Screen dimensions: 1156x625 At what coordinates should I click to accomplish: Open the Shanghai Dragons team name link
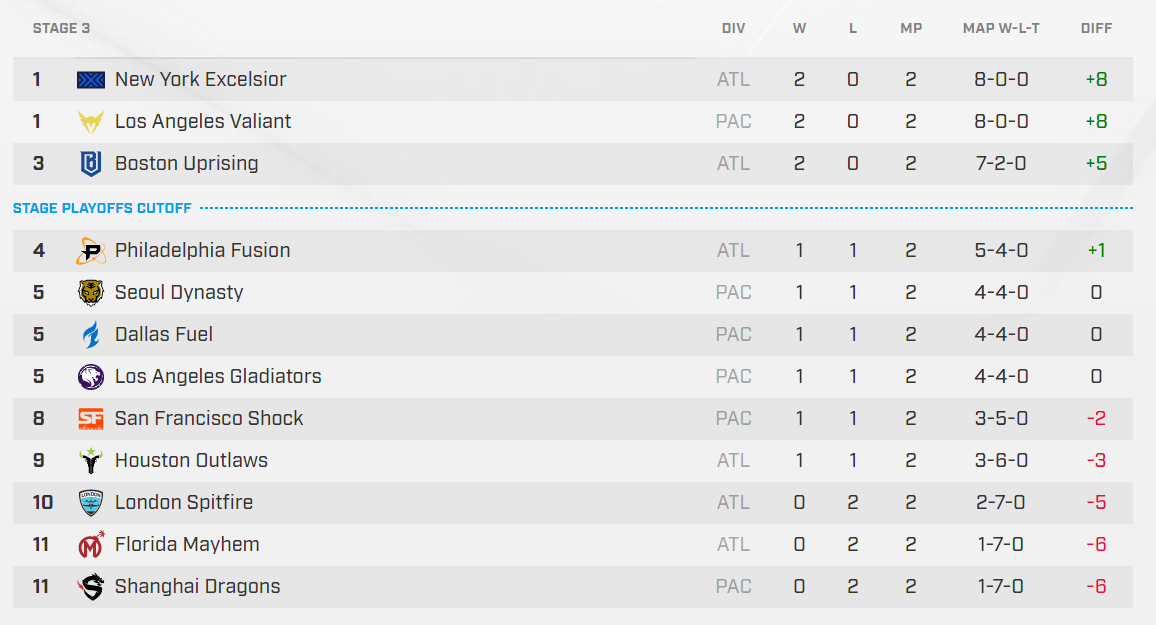click(x=197, y=587)
